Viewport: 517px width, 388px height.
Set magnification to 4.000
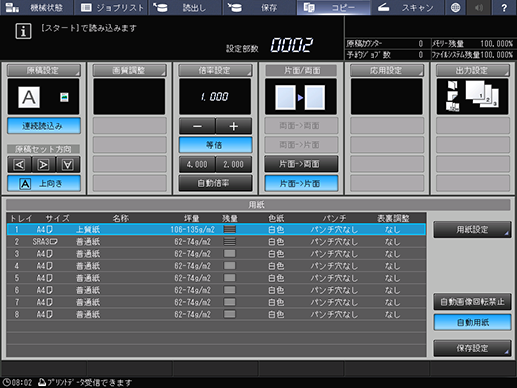pyautogui.click(x=197, y=164)
